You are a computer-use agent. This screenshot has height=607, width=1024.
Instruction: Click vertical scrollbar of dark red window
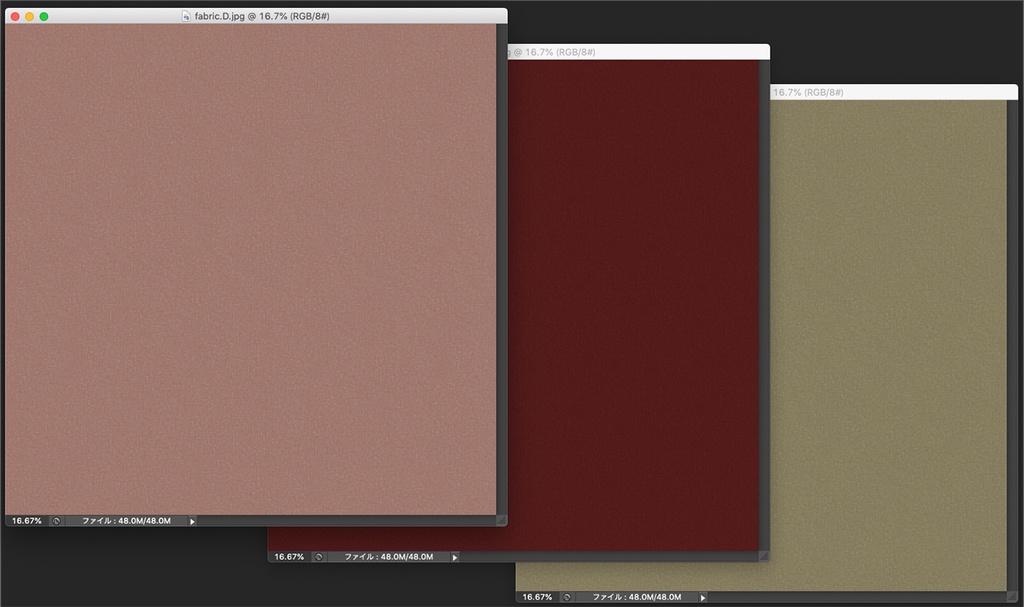764,305
